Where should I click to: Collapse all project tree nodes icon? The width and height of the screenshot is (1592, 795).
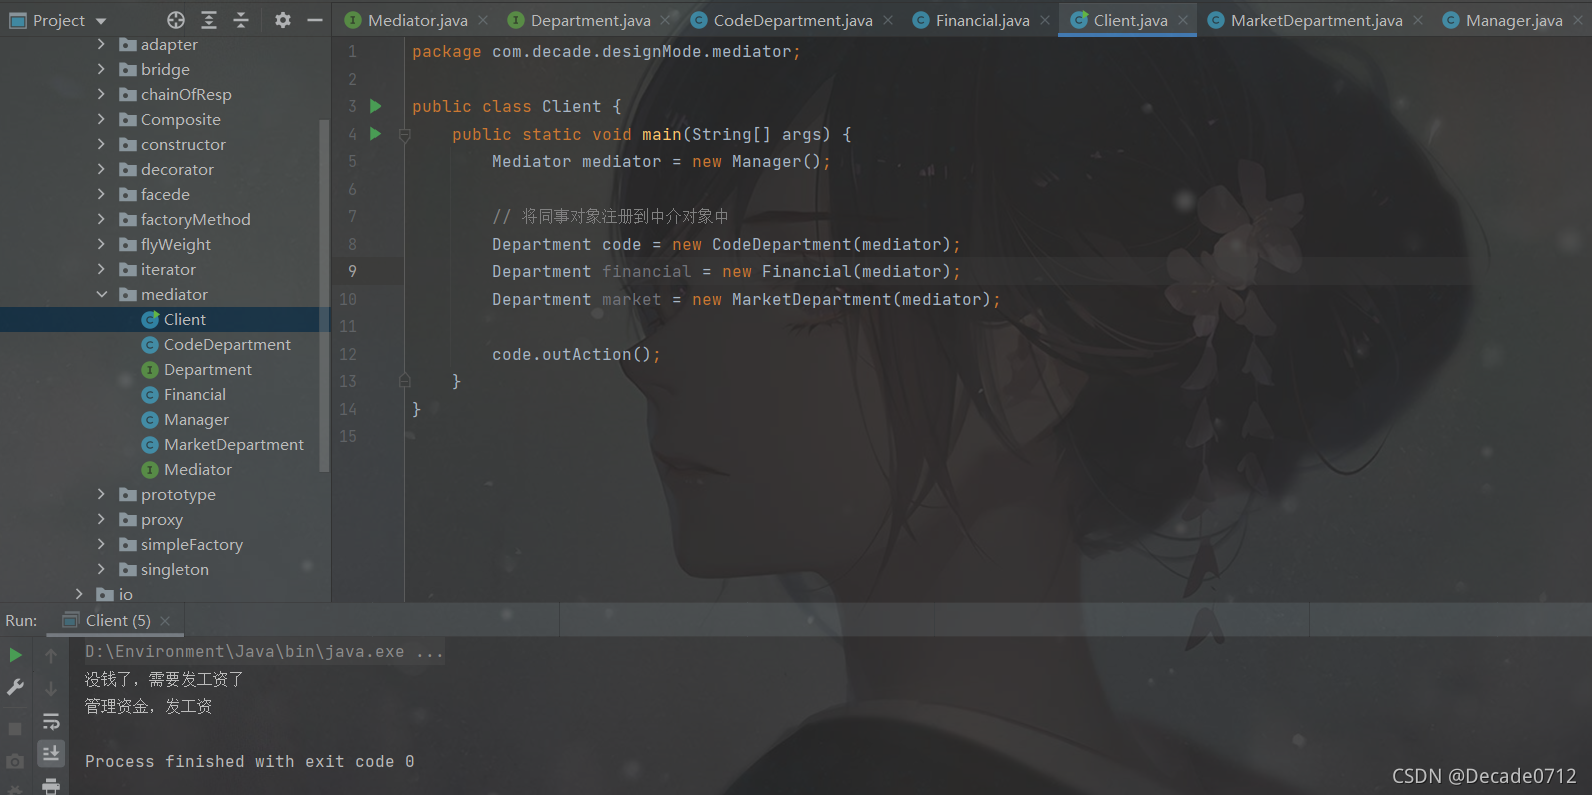click(241, 20)
